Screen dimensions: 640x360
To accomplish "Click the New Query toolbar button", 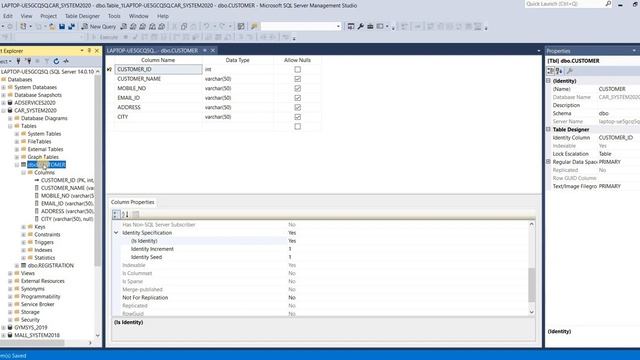I will [x=99, y=27].
